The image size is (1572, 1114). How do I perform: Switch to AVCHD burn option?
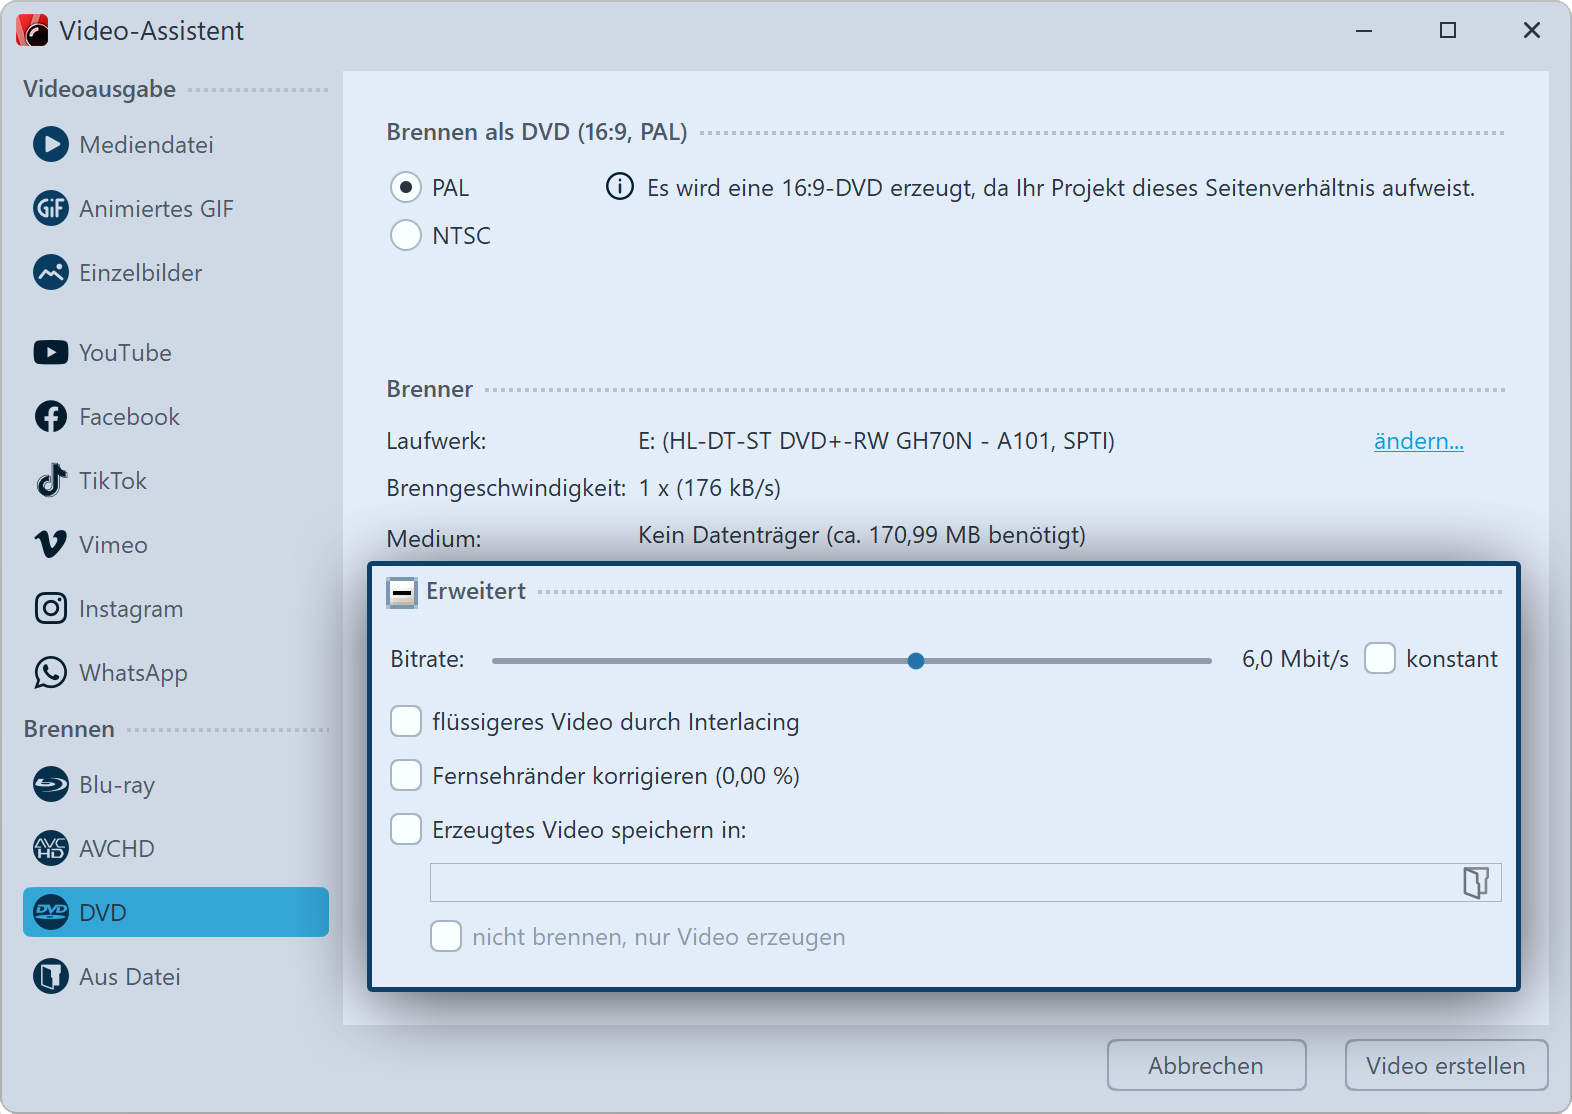click(116, 849)
